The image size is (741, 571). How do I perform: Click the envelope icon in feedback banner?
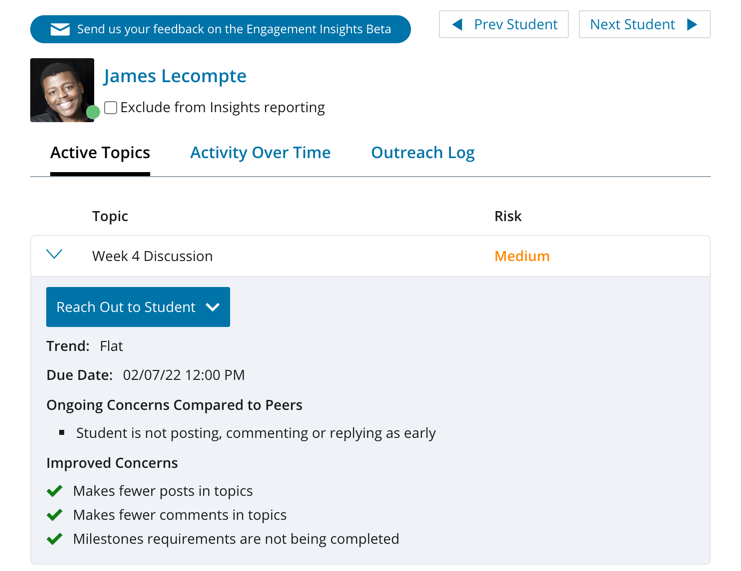60,29
